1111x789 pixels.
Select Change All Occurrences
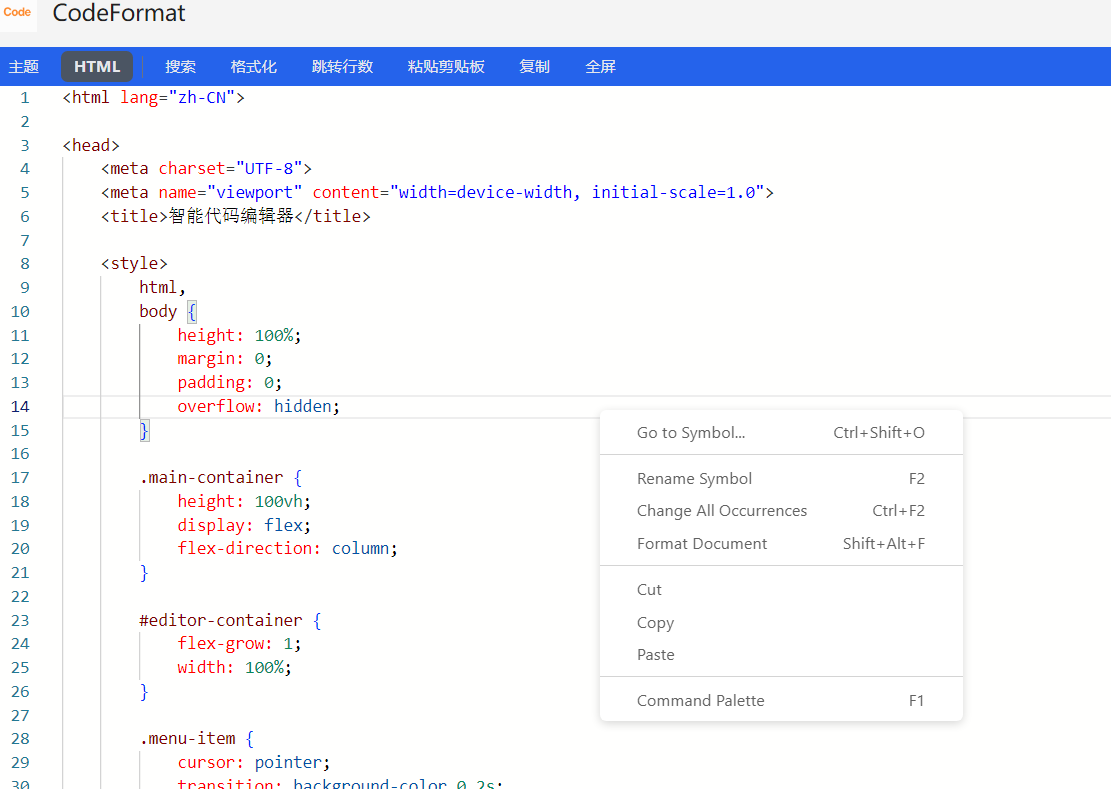[781, 511]
